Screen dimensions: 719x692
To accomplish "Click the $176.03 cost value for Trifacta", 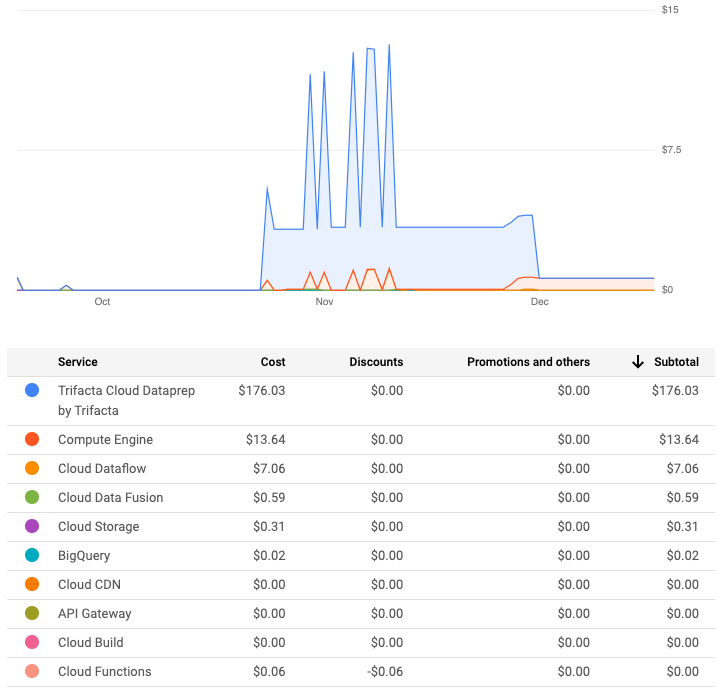I will click(261, 390).
